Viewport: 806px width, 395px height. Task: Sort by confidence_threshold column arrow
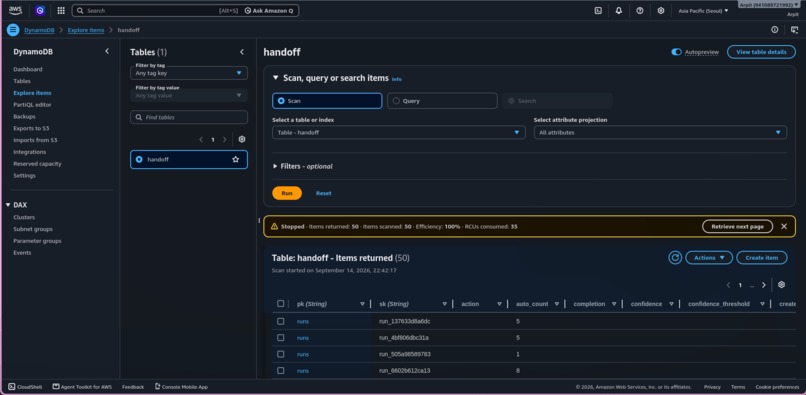point(762,304)
